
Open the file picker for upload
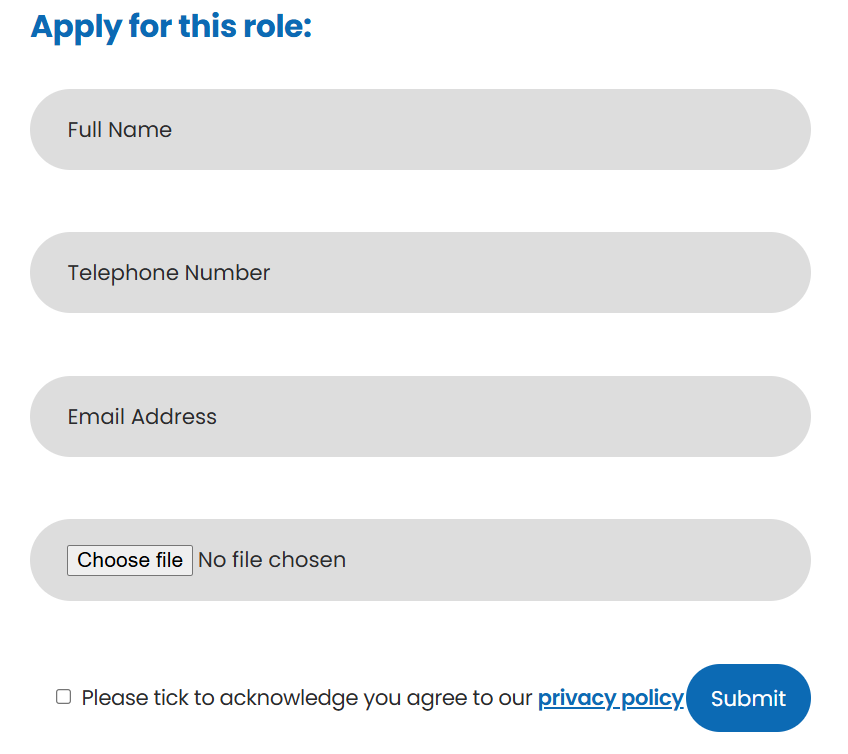(130, 560)
